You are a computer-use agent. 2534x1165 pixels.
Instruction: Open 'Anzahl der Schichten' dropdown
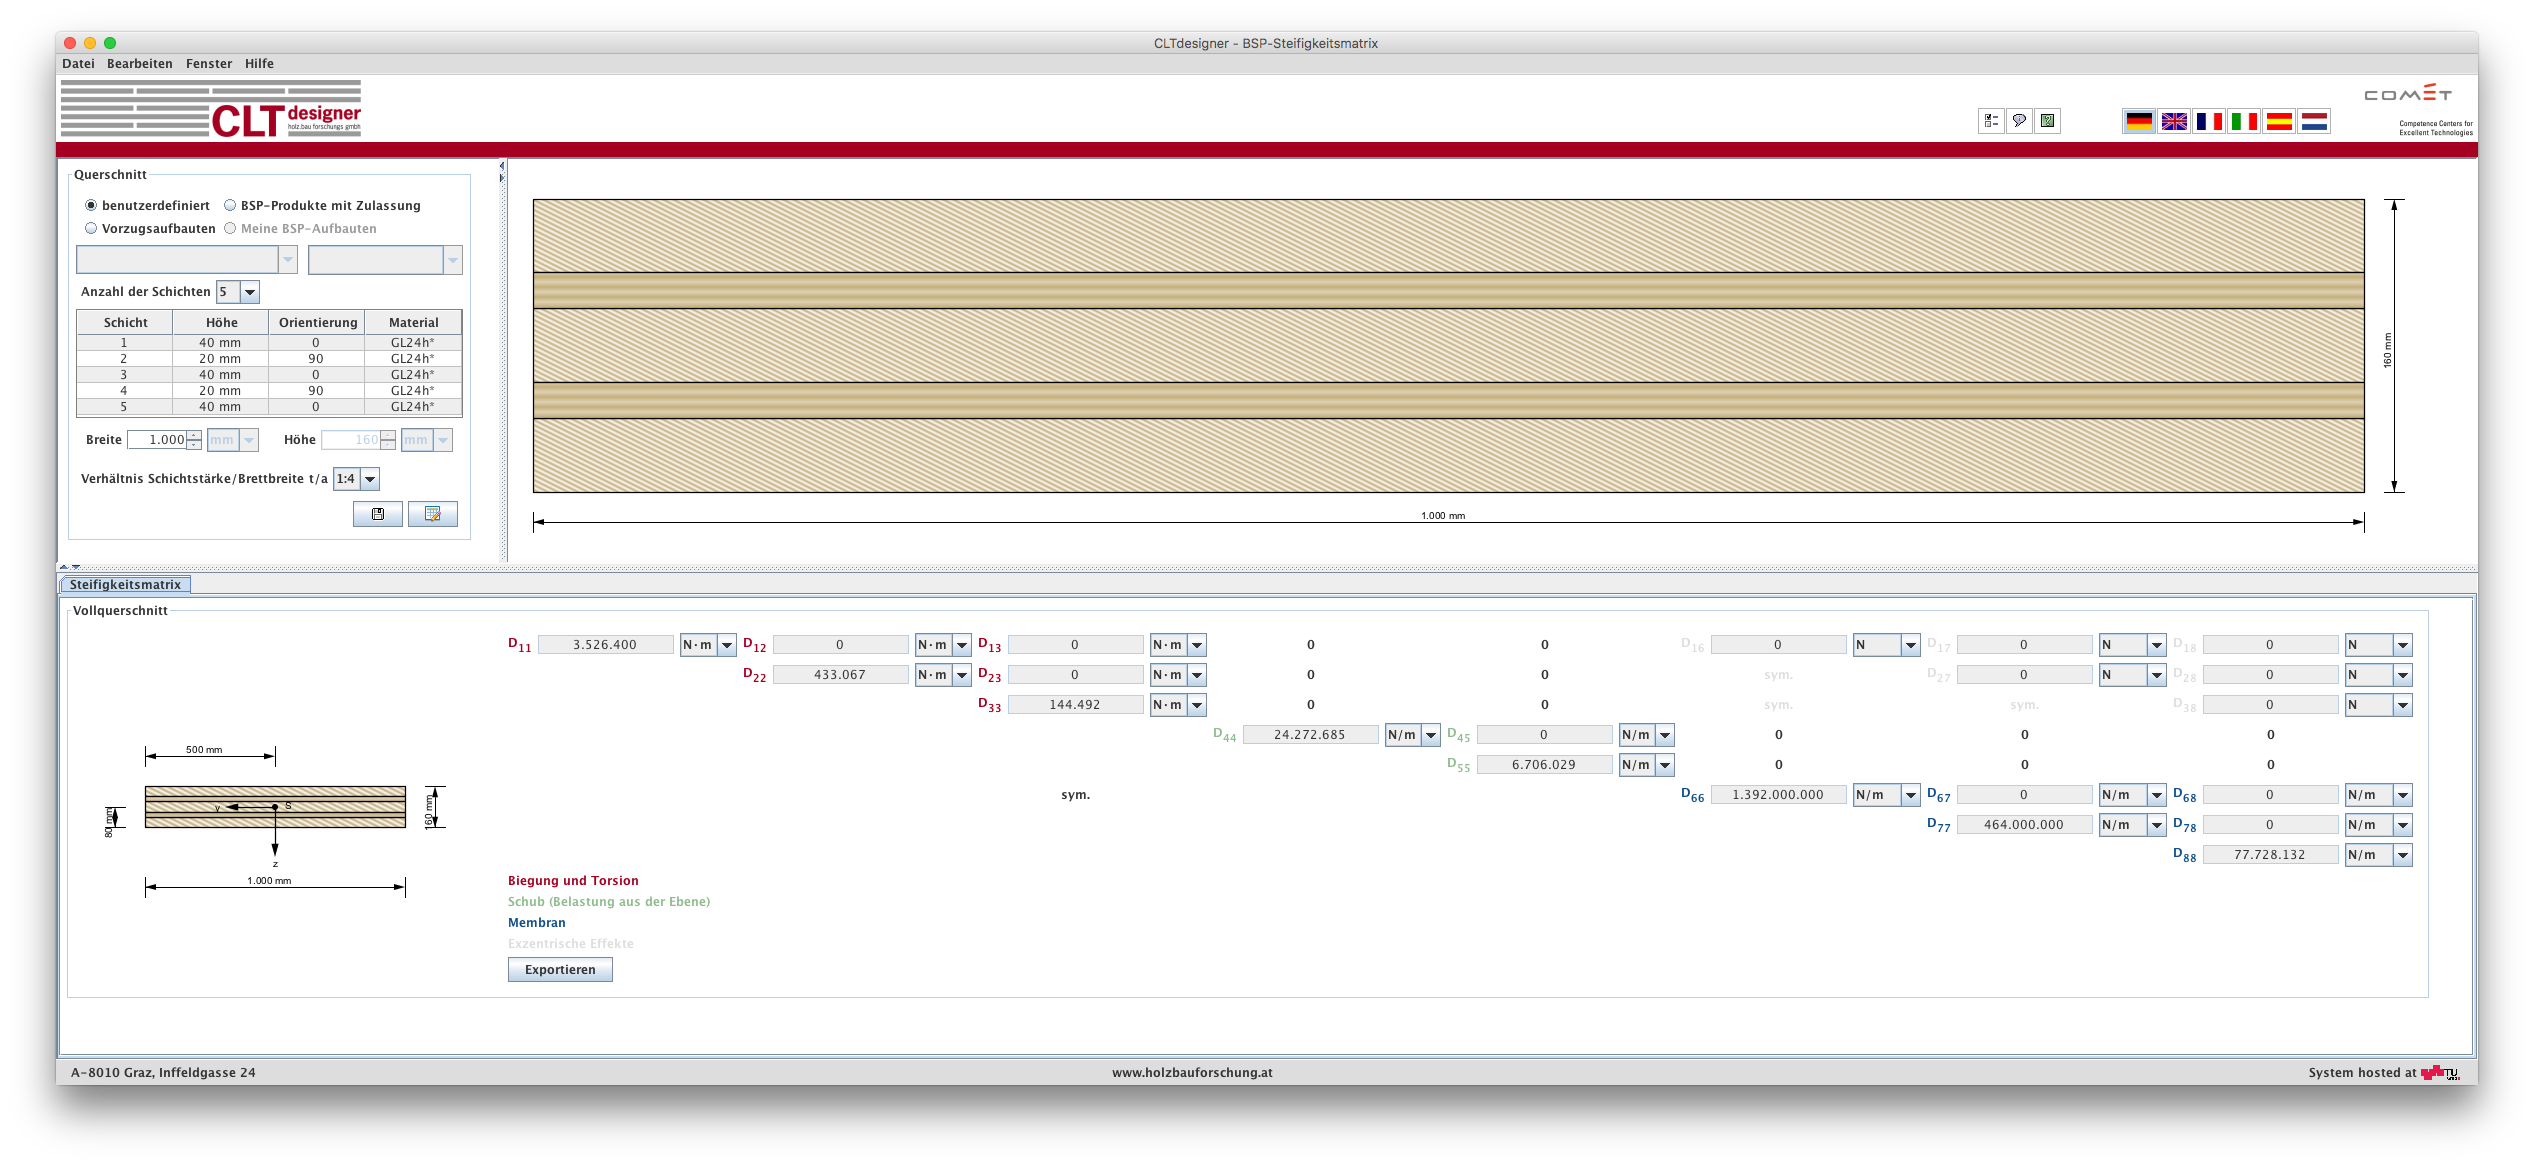250,292
